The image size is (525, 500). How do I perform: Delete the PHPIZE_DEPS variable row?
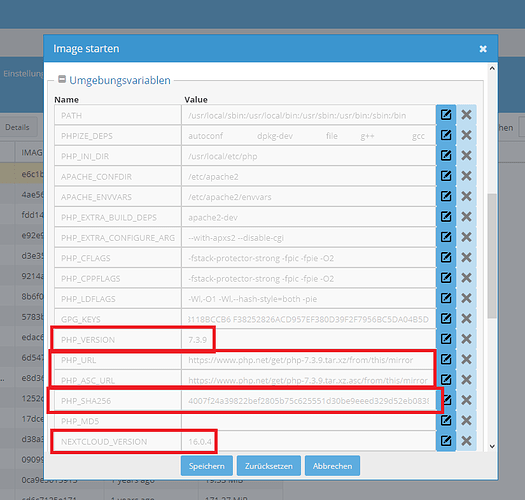(466, 135)
